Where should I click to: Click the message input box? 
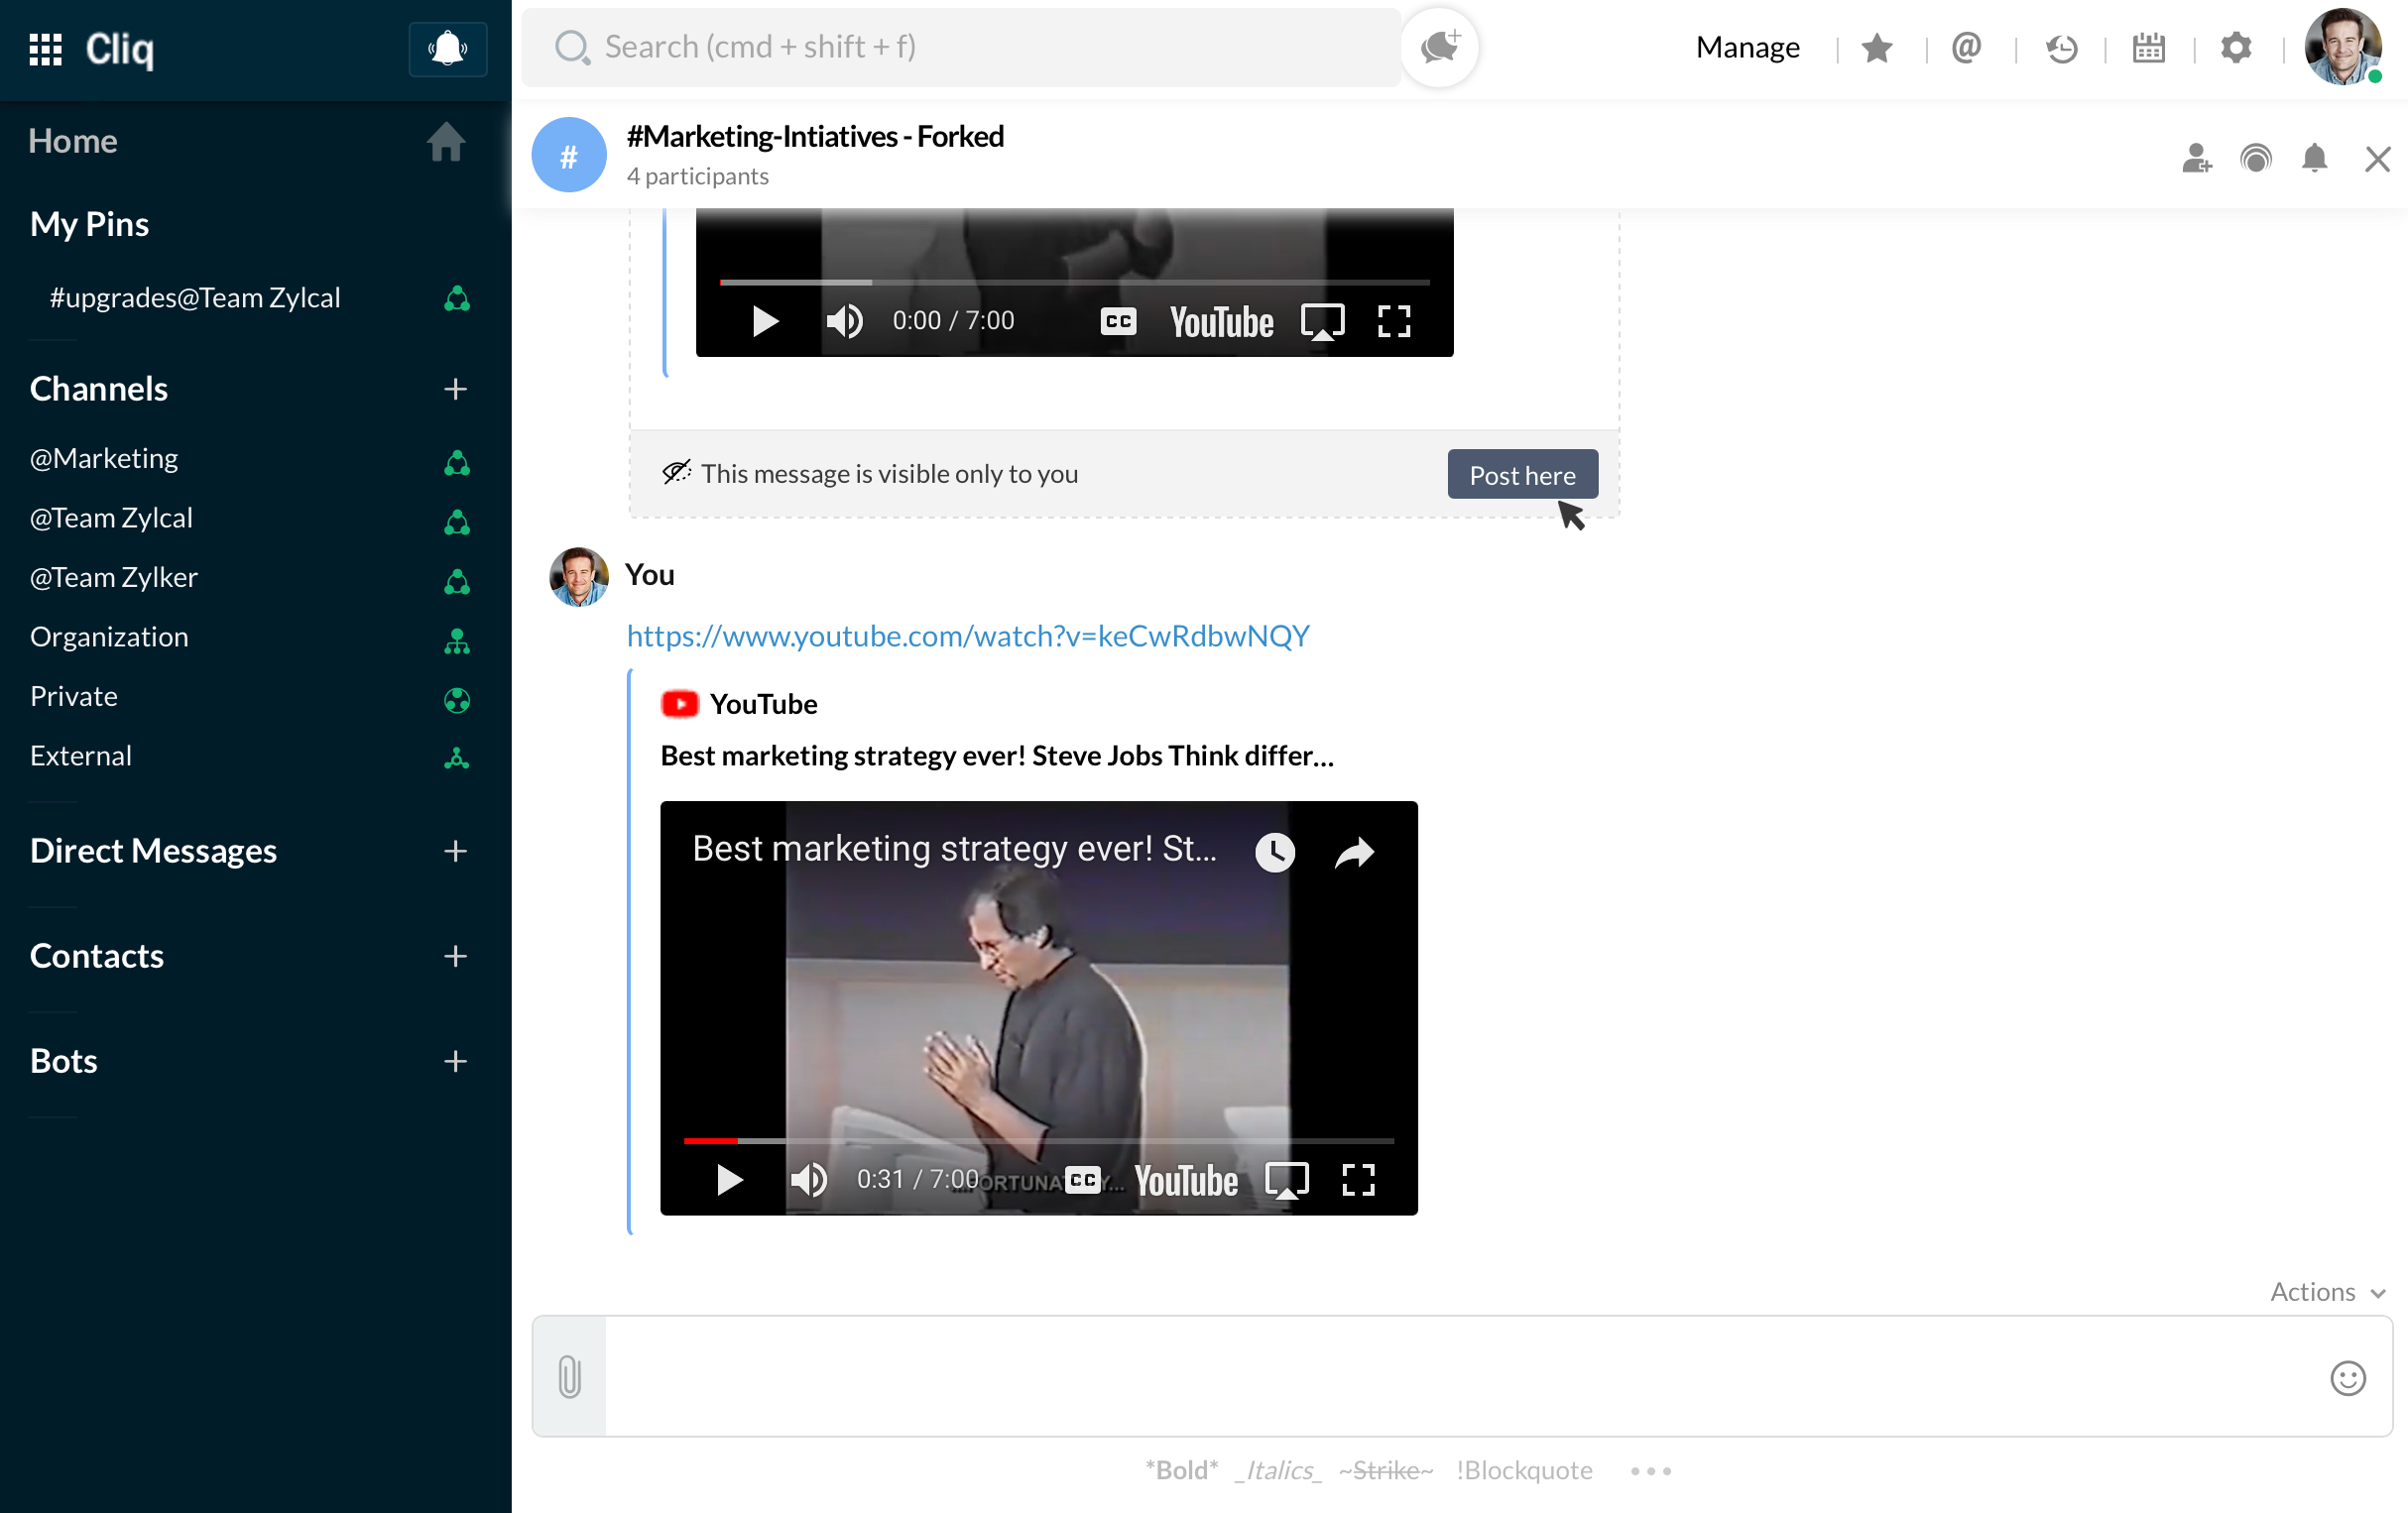1461,1377
